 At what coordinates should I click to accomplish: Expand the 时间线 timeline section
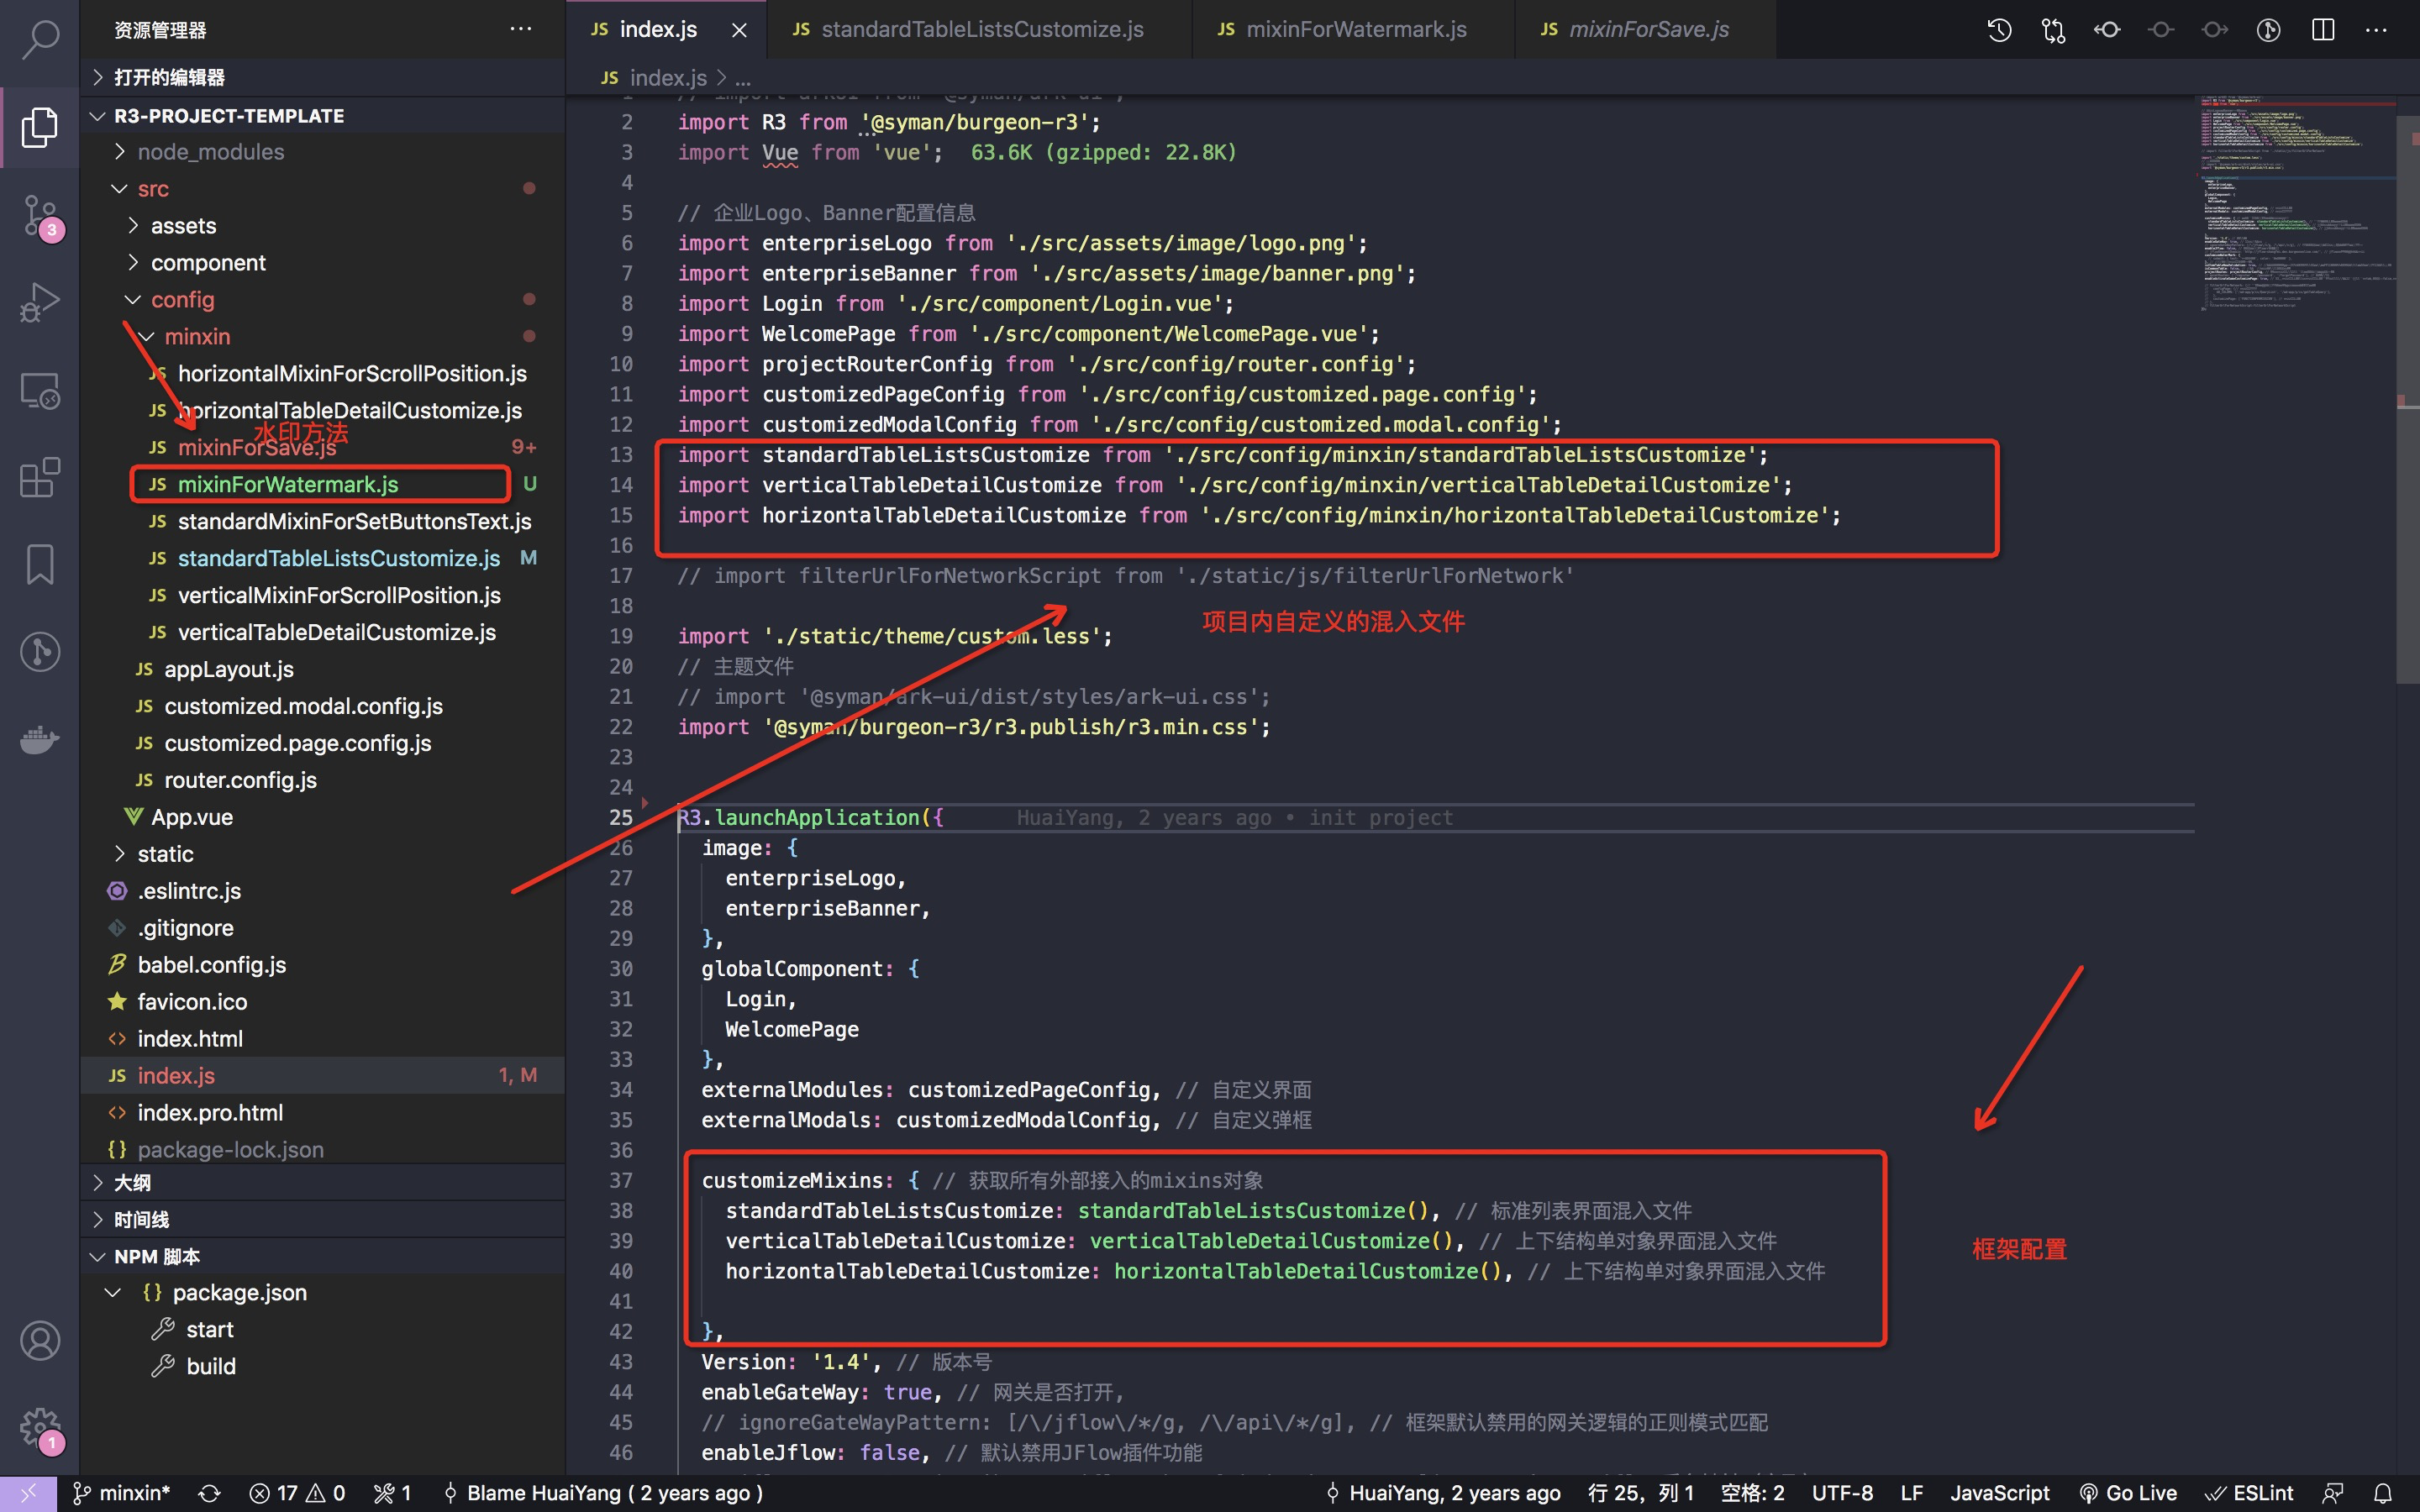click(x=322, y=1220)
